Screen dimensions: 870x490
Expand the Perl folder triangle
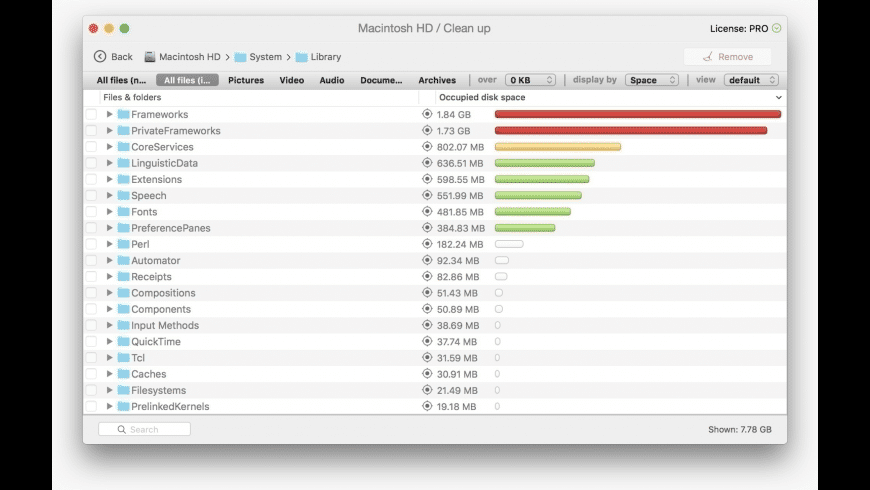pos(109,244)
